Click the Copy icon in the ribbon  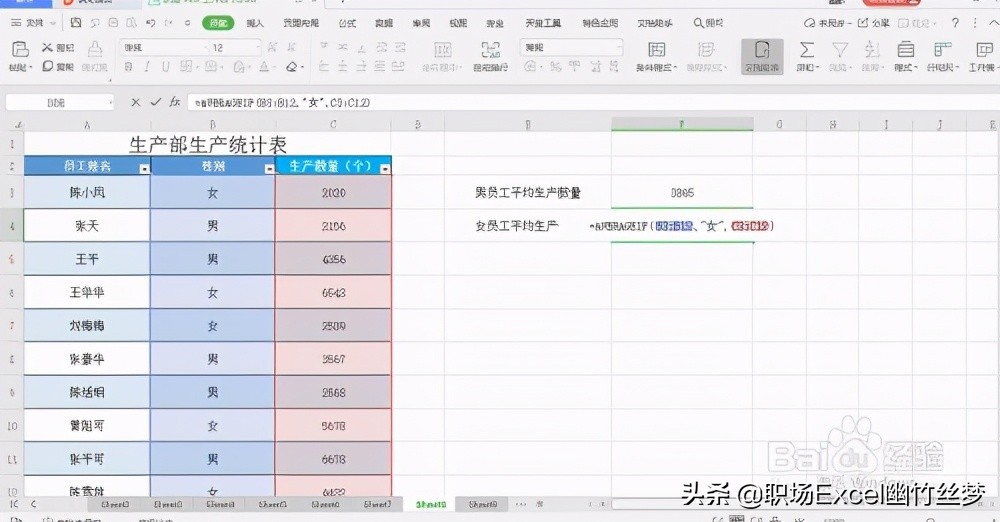(47, 66)
